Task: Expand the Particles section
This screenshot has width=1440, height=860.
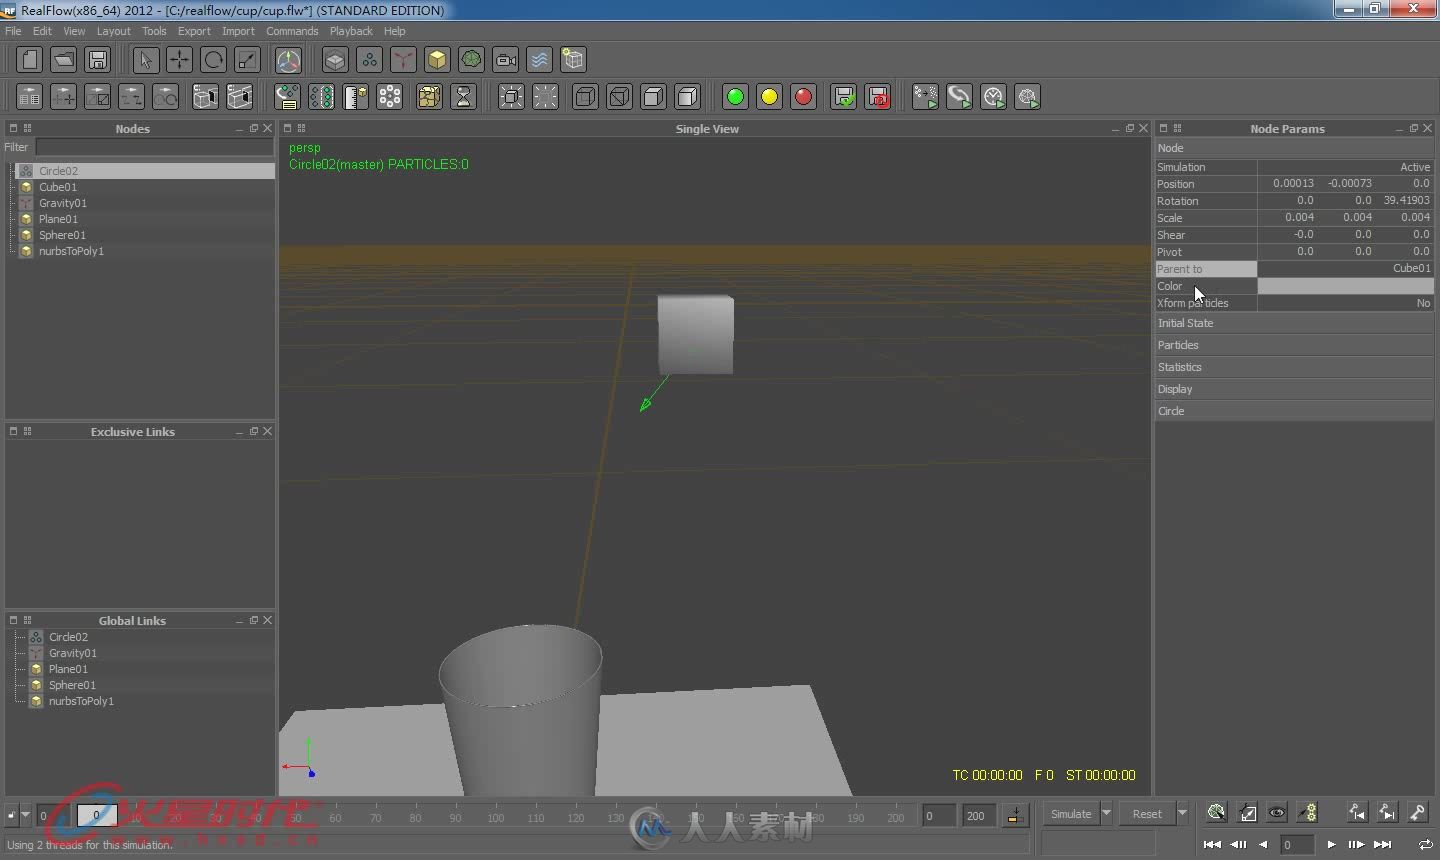Action: pos(1294,345)
